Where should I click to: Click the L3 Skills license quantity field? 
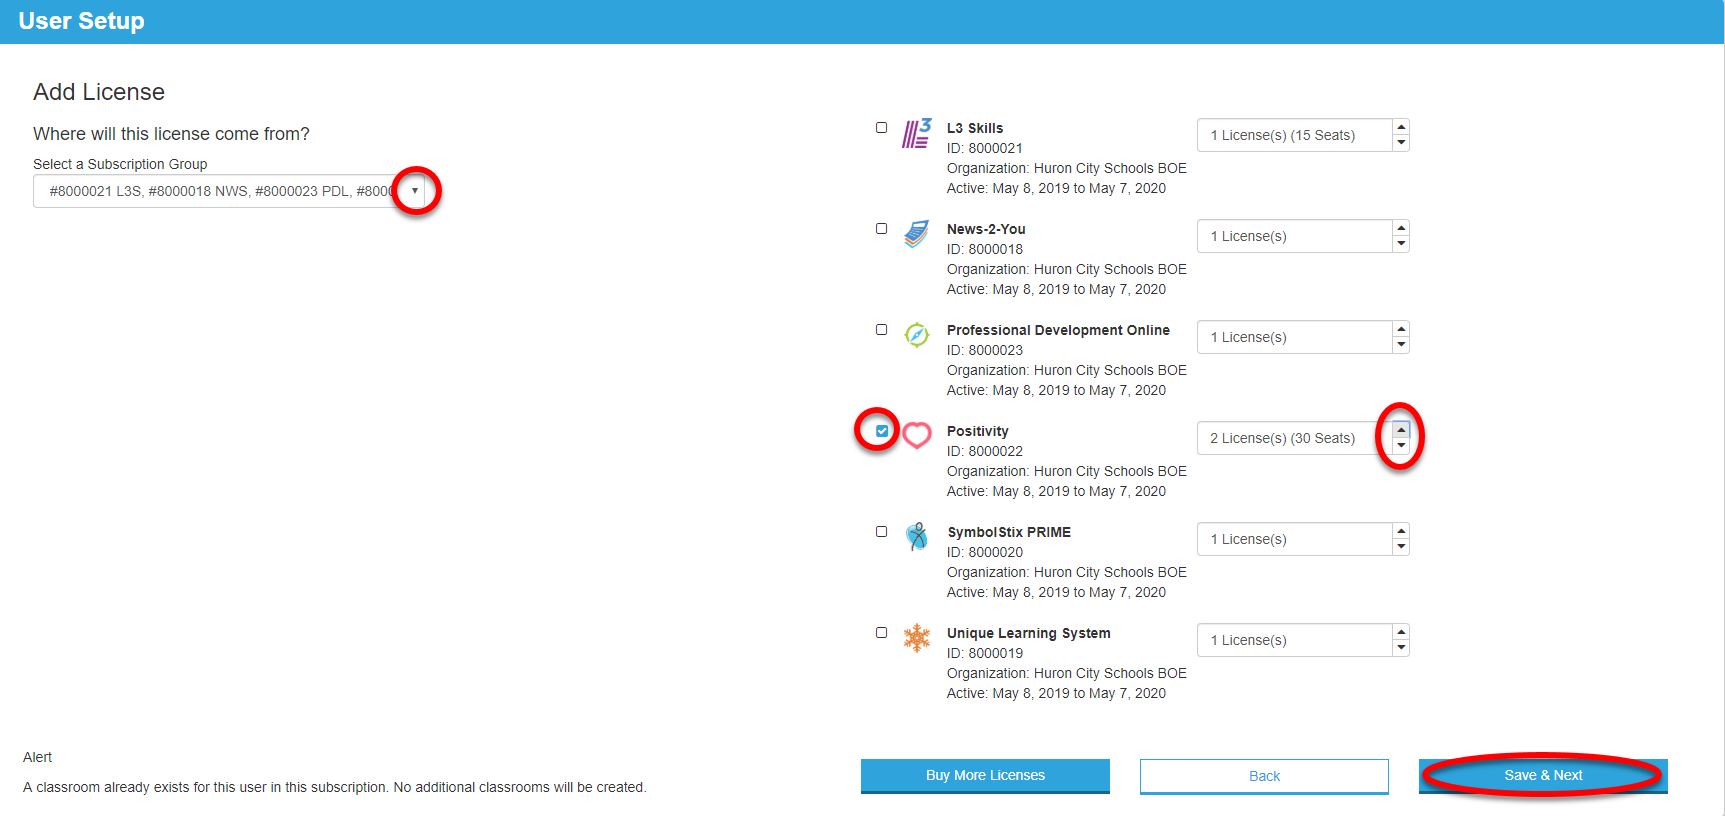[x=1294, y=135]
